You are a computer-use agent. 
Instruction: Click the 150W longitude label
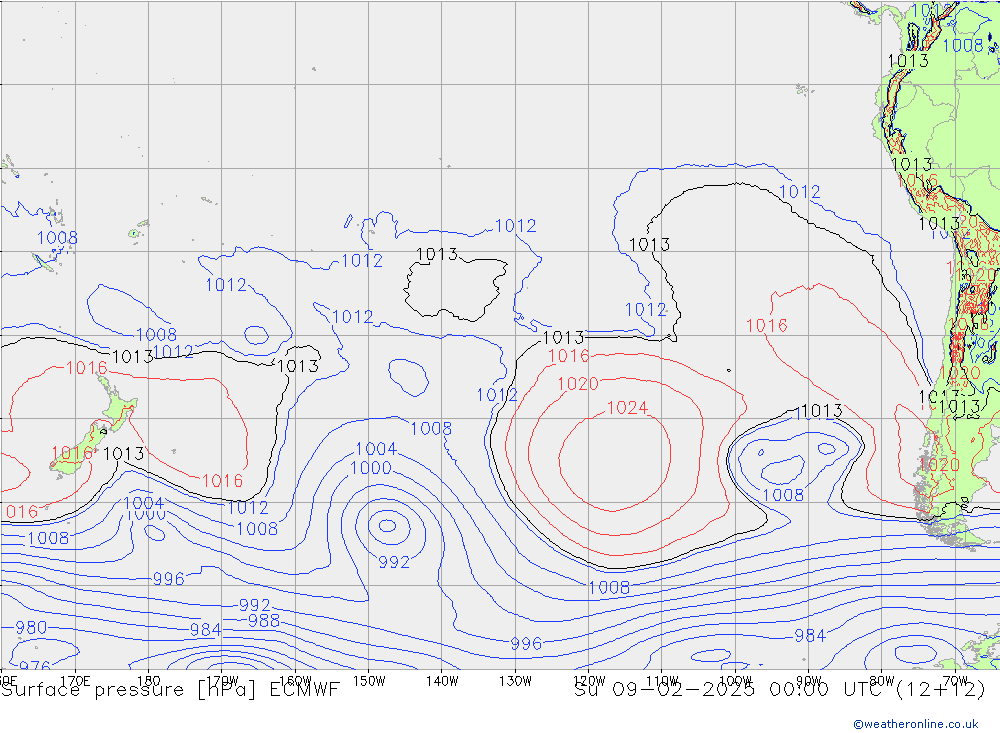point(369,681)
